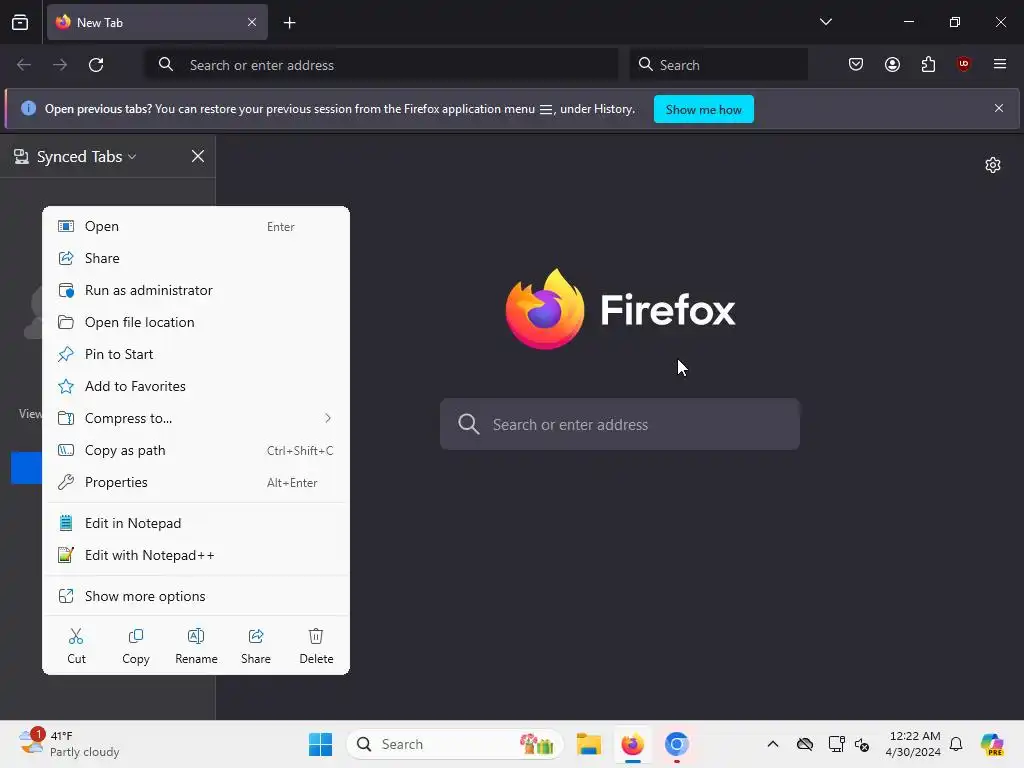The height and width of the screenshot is (768, 1024).
Task: Select Run as administrator
Action: coord(196,291)
